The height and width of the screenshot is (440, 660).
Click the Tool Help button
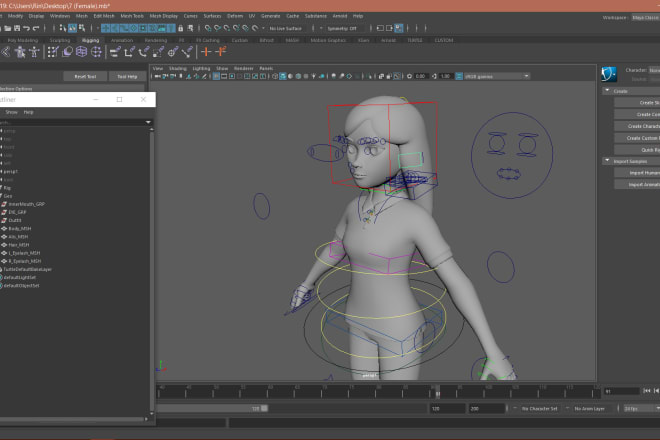click(x=128, y=76)
